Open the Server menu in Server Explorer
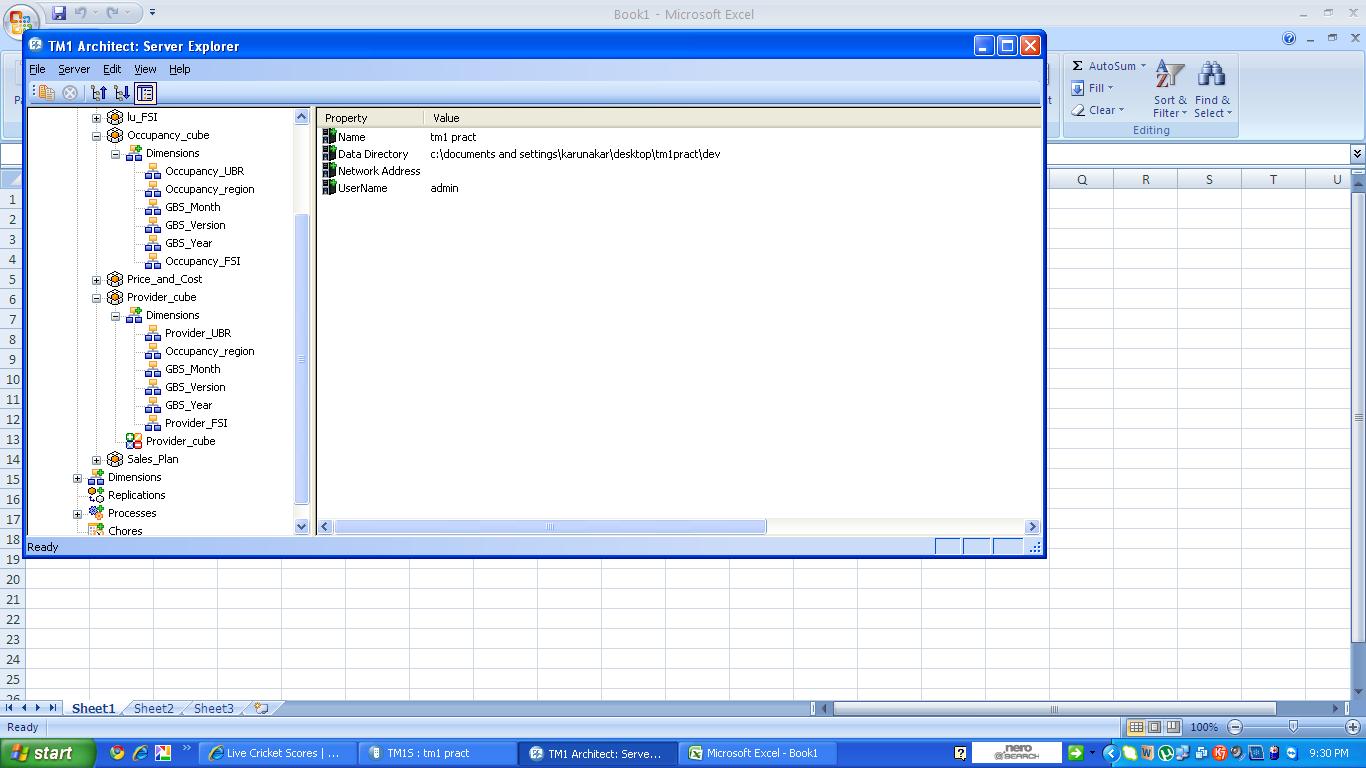The height and width of the screenshot is (768, 1366). tap(74, 69)
